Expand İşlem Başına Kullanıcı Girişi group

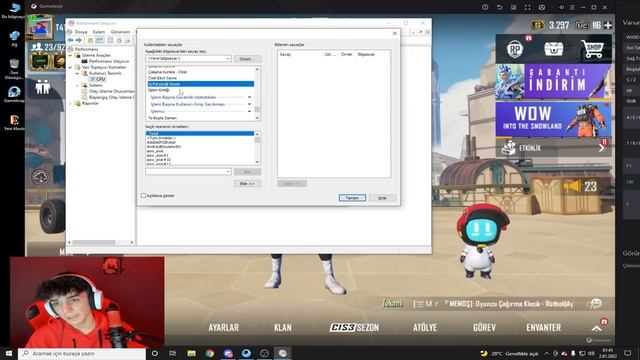[x=249, y=104]
